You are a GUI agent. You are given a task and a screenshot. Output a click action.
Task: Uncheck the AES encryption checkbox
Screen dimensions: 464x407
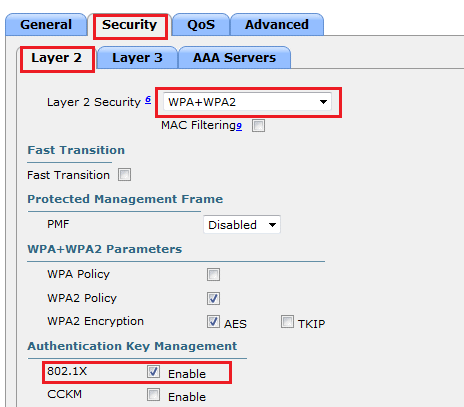pos(213,322)
